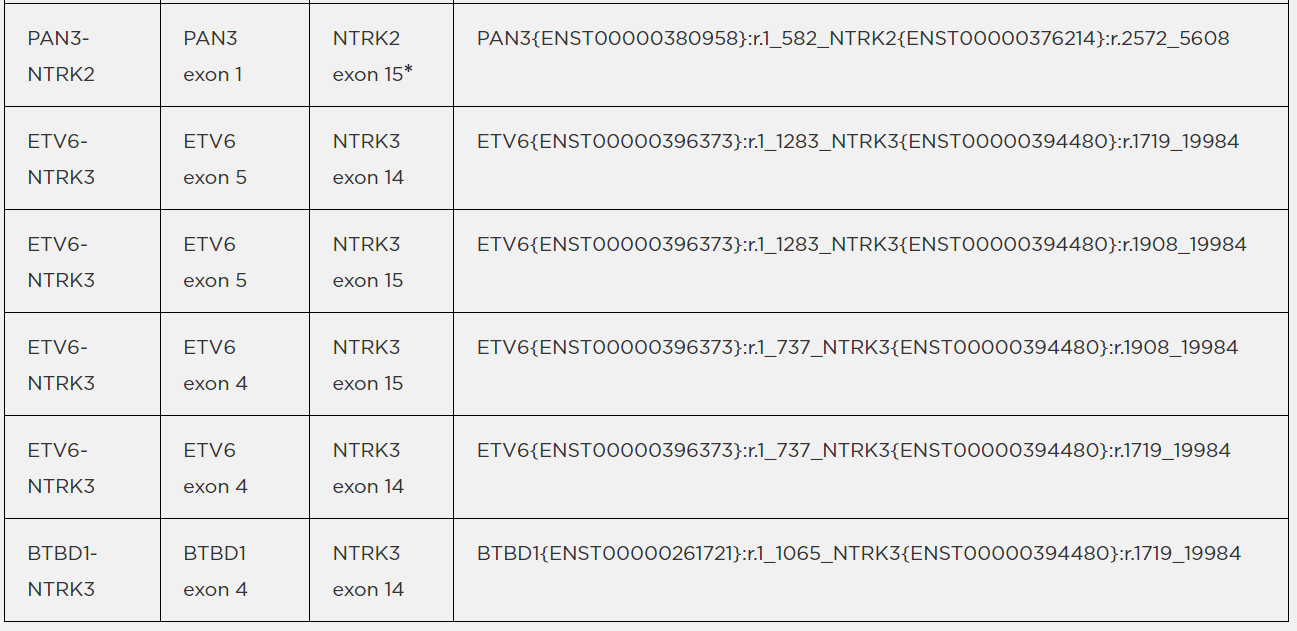Viewport: 1297px width, 631px height.
Task: Select NTRK3 exon 15 beside ETV6 exon 4
Action: (x=368, y=365)
